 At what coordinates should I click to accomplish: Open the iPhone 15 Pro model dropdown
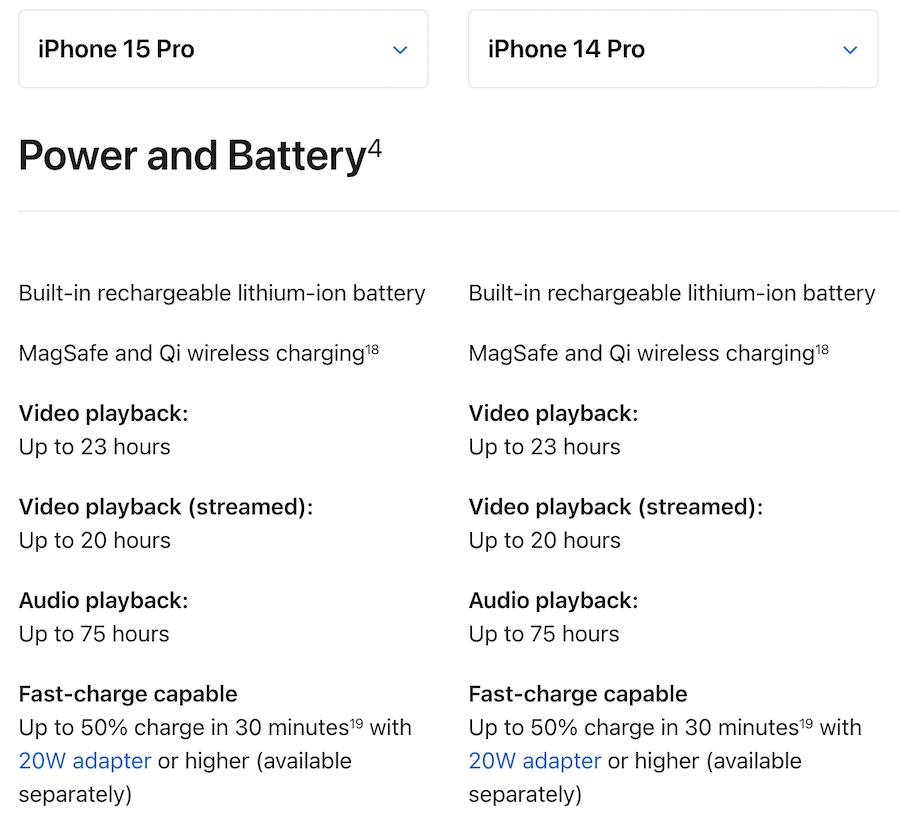(x=222, y=49)
